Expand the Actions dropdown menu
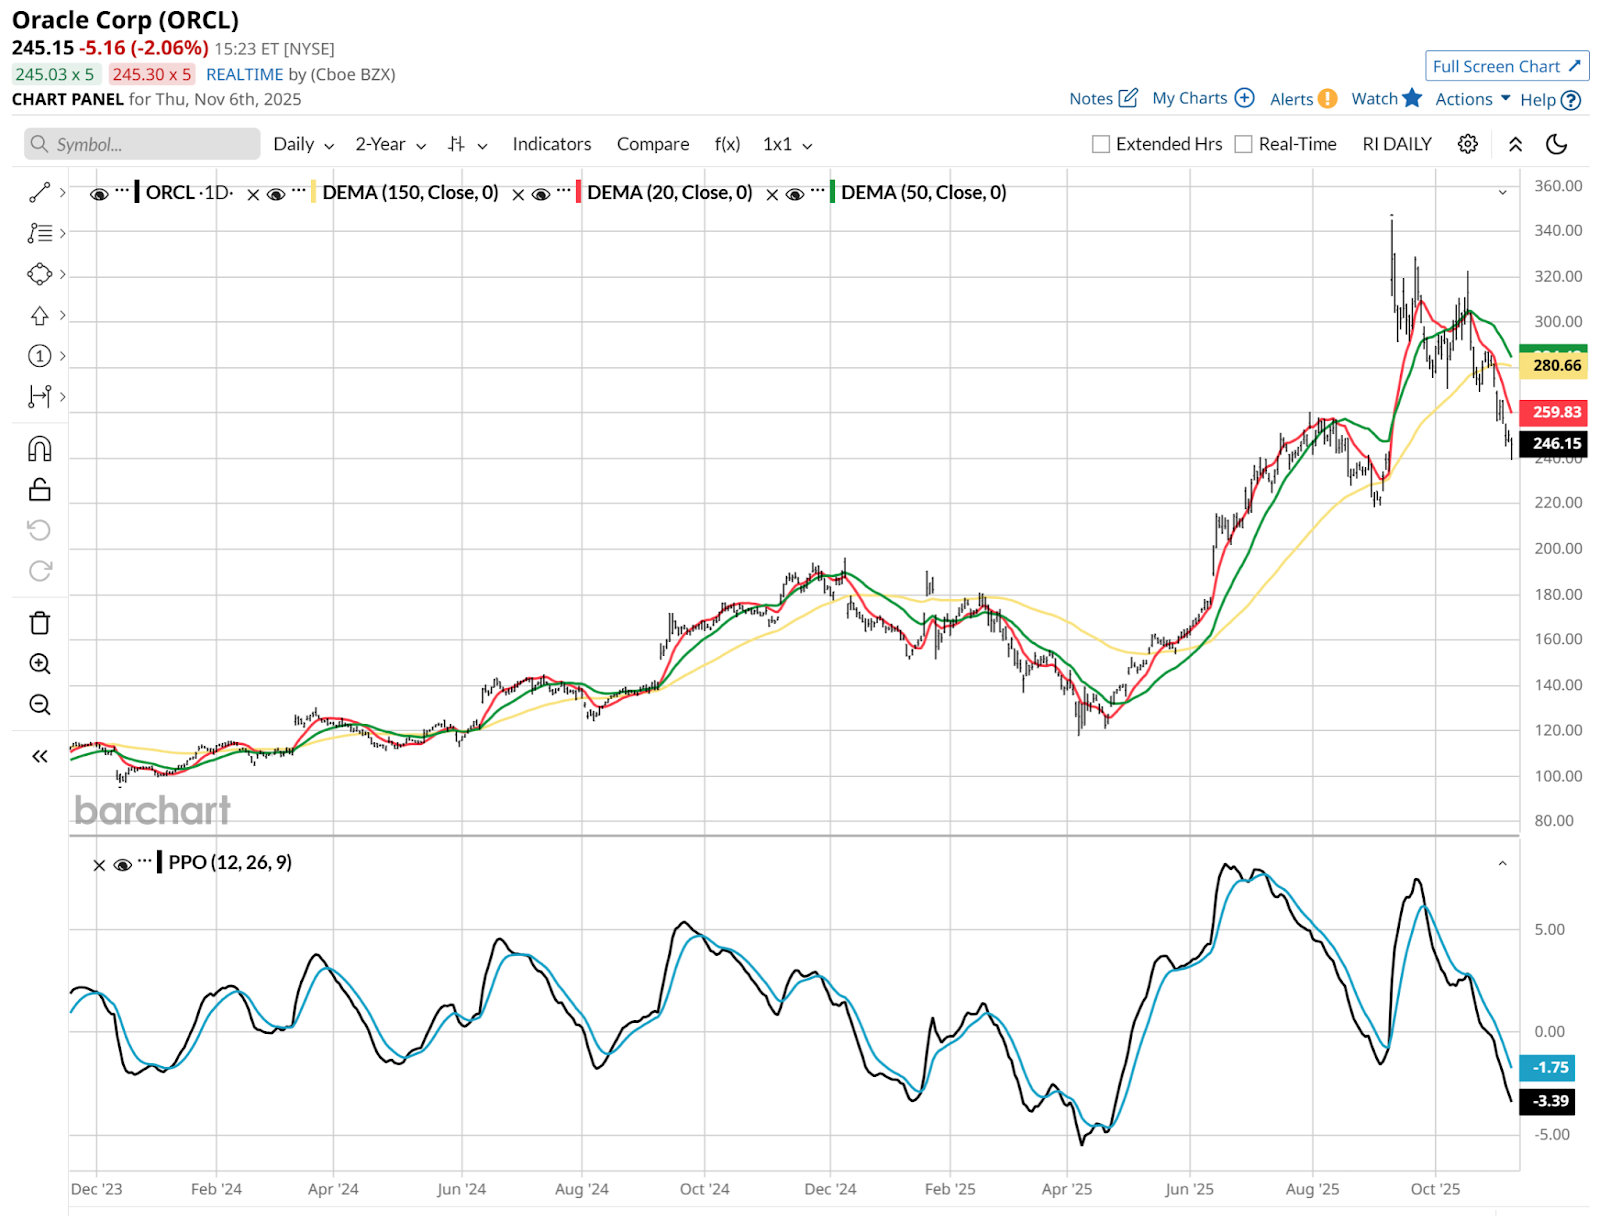This screenshot has height=1216, width=1600. [x=1472, y=99]
